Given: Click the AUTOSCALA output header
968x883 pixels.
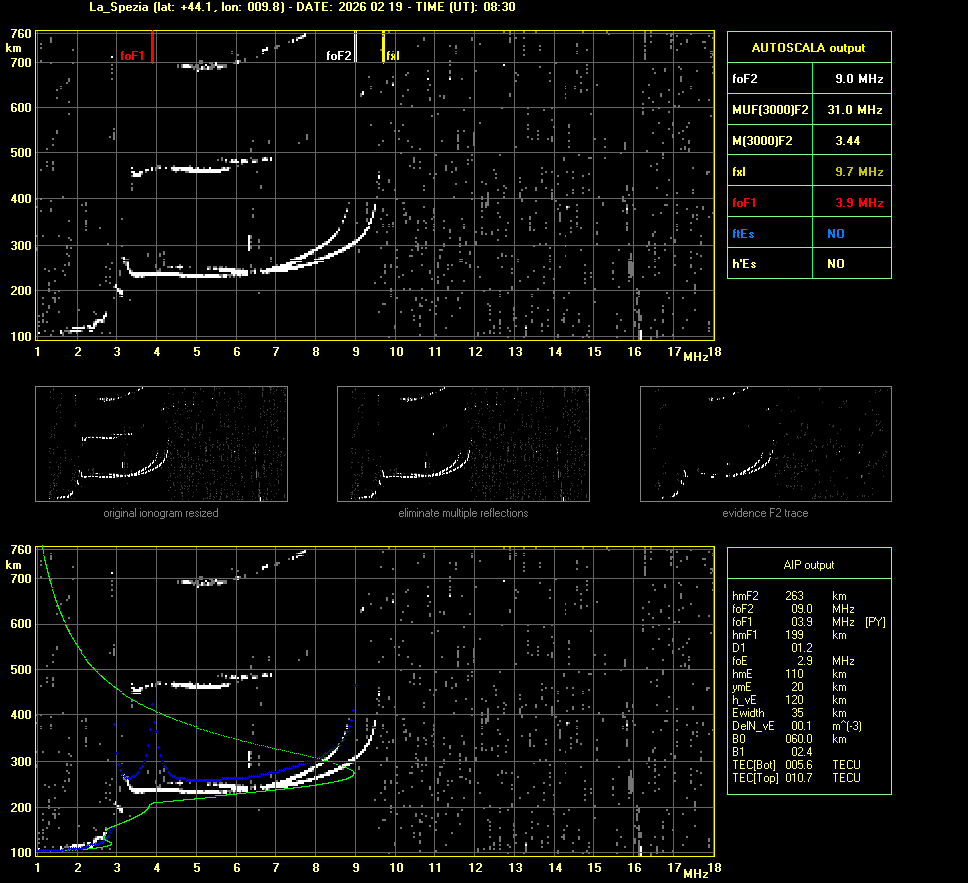Looking at the screenshot, I should pos(808,47).
